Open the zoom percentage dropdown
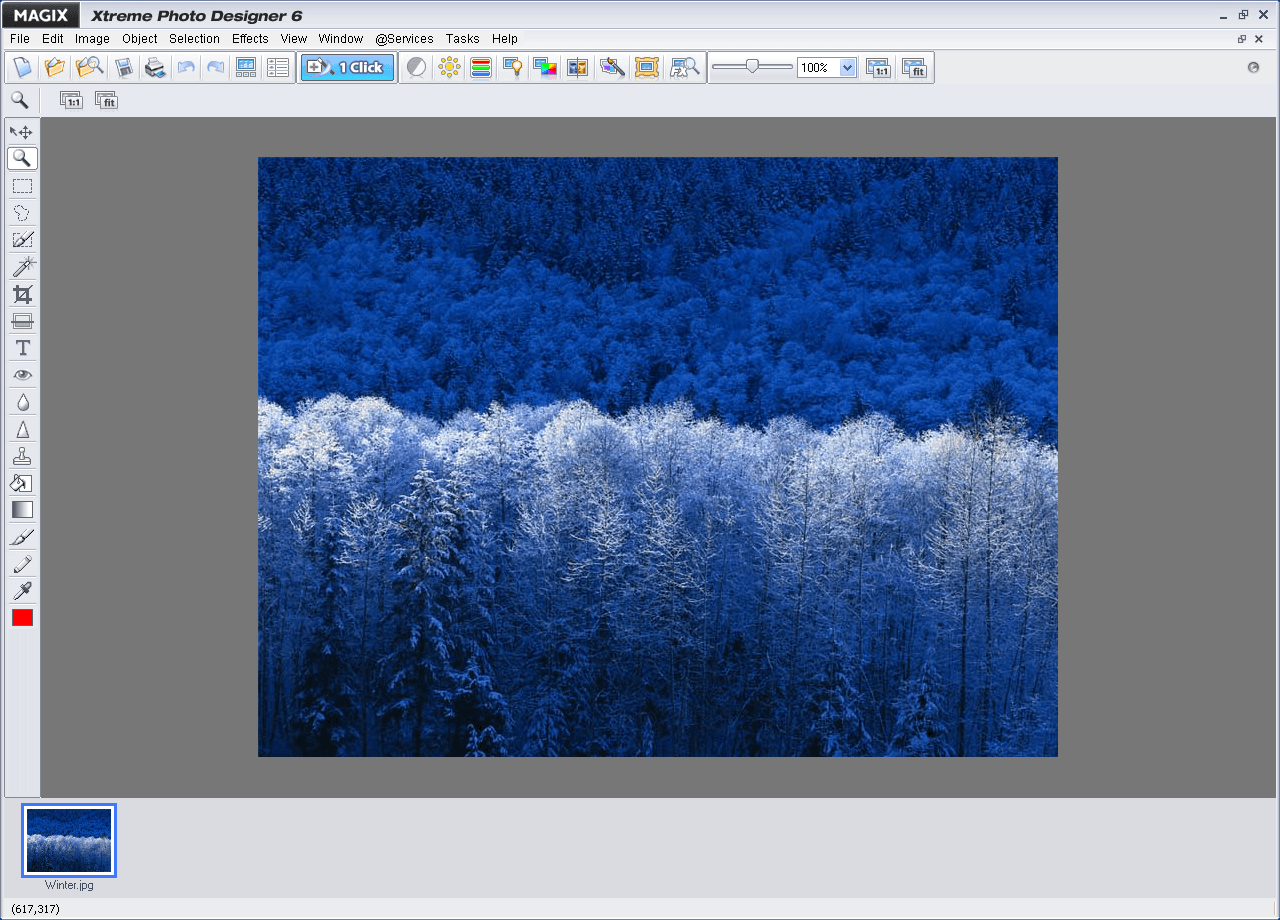1280x920 pixels. pyautogui.click(x=845, y=67)
